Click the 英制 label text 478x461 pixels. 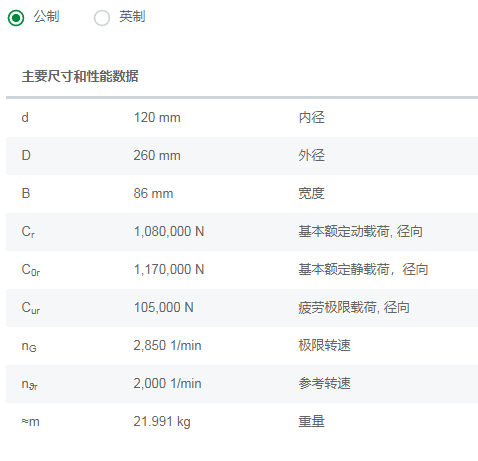point(132,16)
